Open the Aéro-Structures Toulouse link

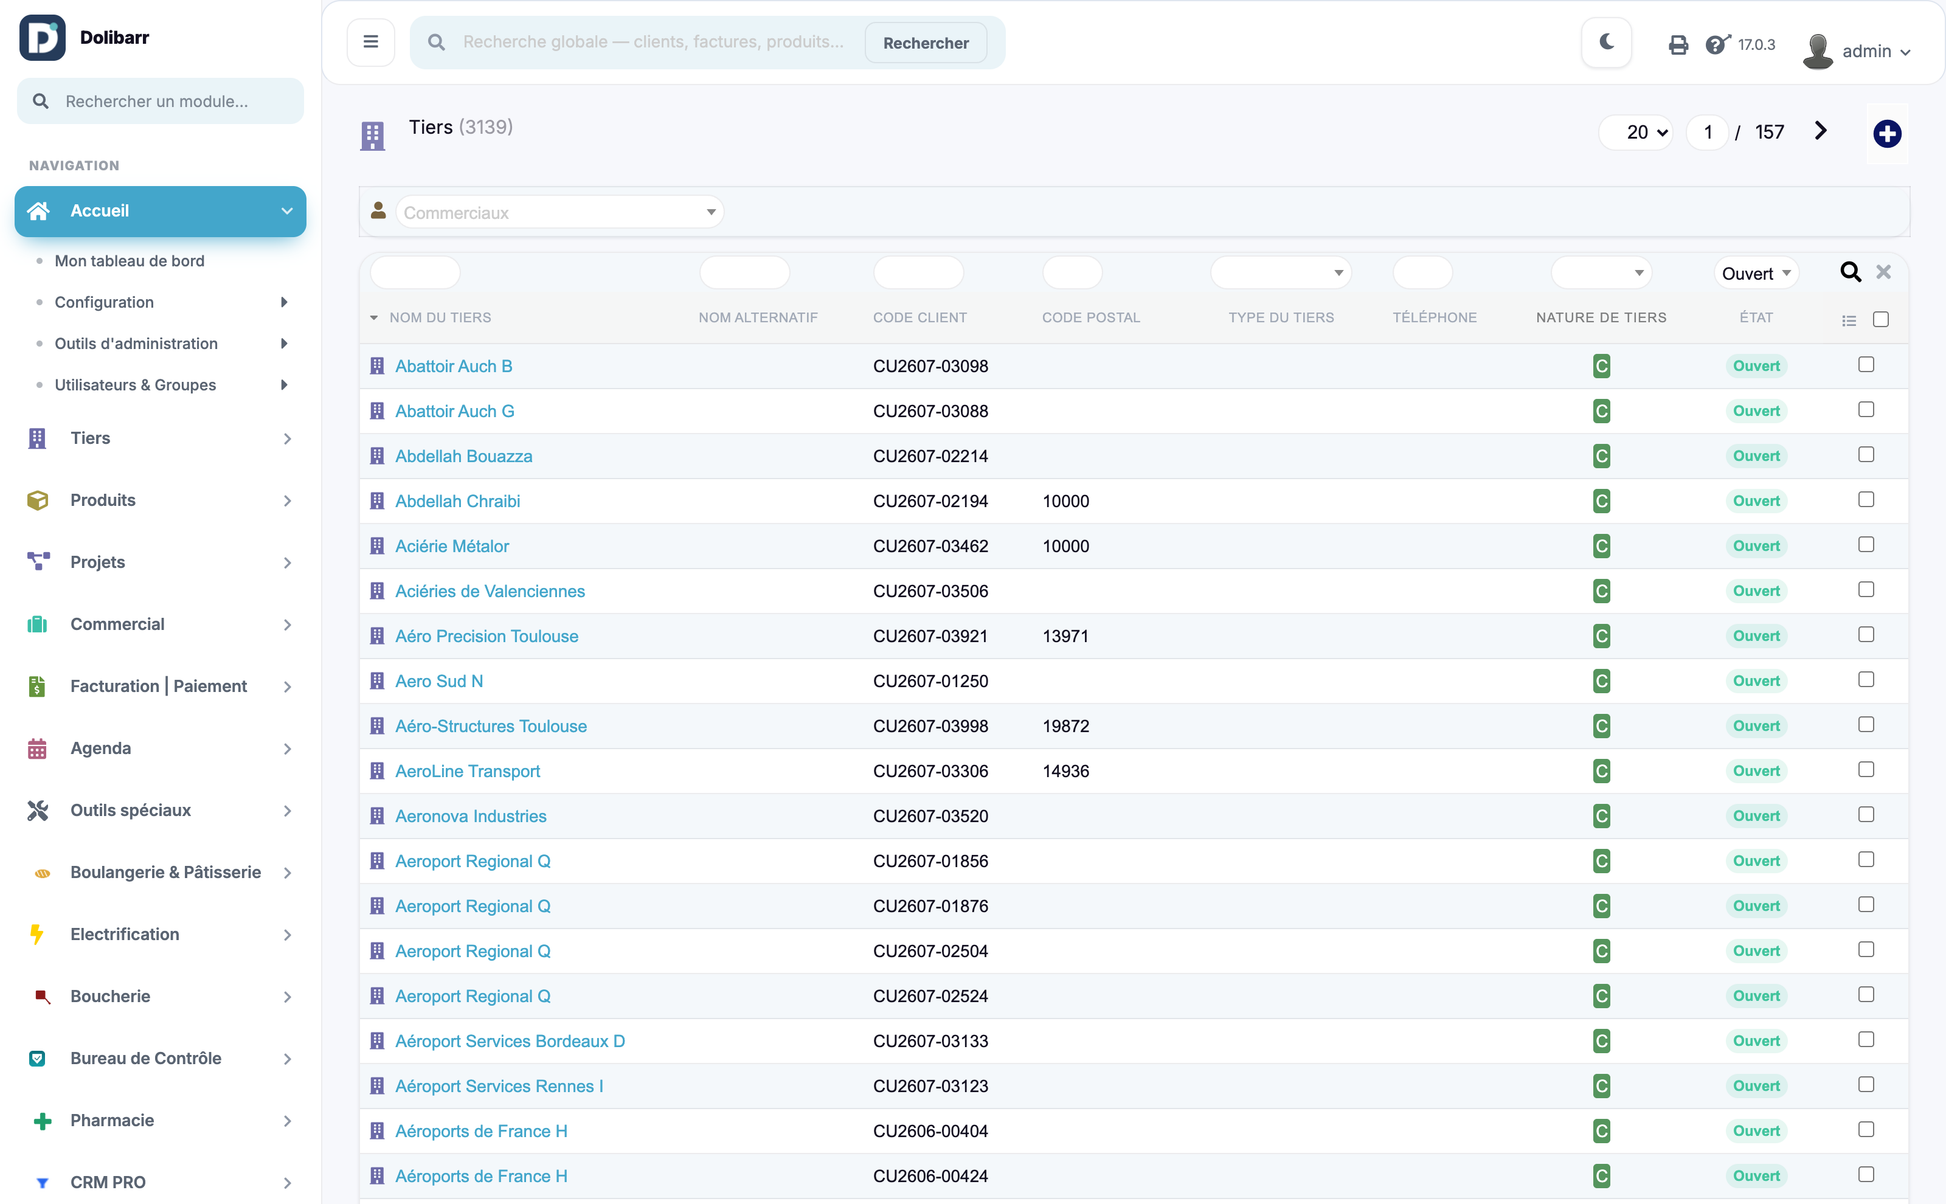(x=490, y=726)
